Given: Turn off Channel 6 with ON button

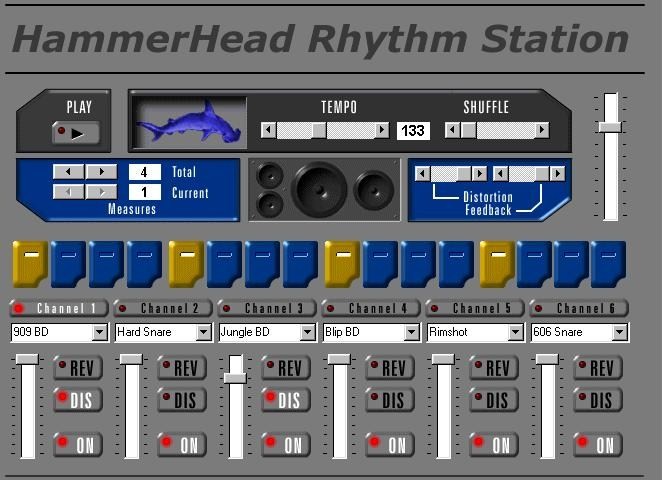Looking at the screenshot, I should click(x=598, y=445).
